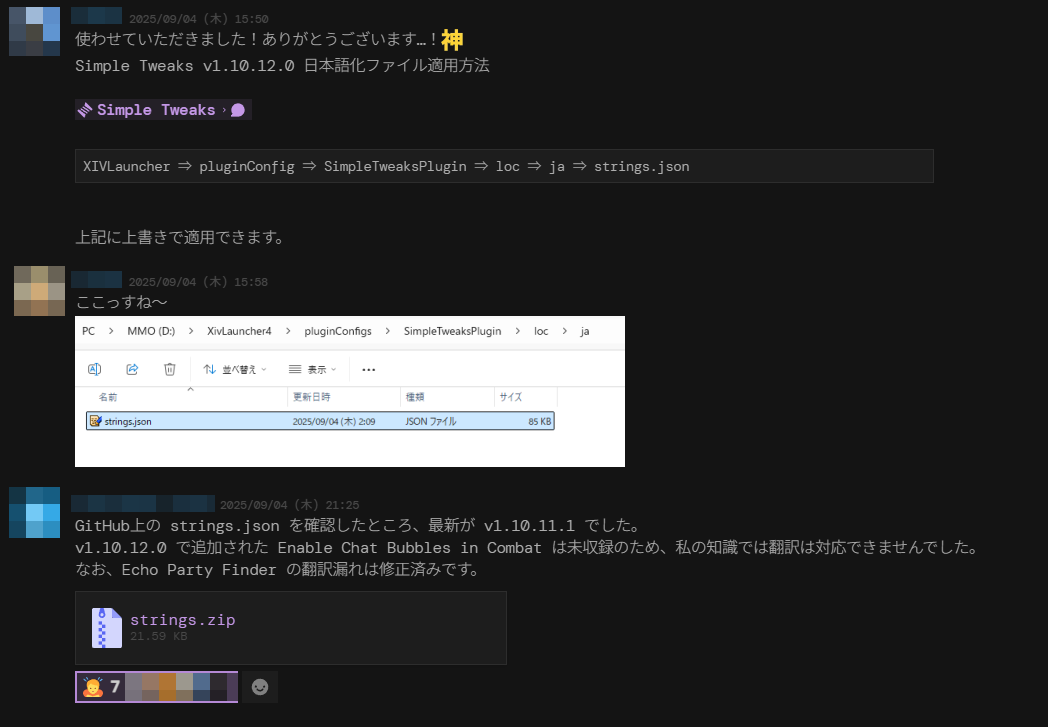The height and width of the screenshot is (727, 1048).
Task: Click the XIVLauncher path code block
Action: tap(504, 166)
